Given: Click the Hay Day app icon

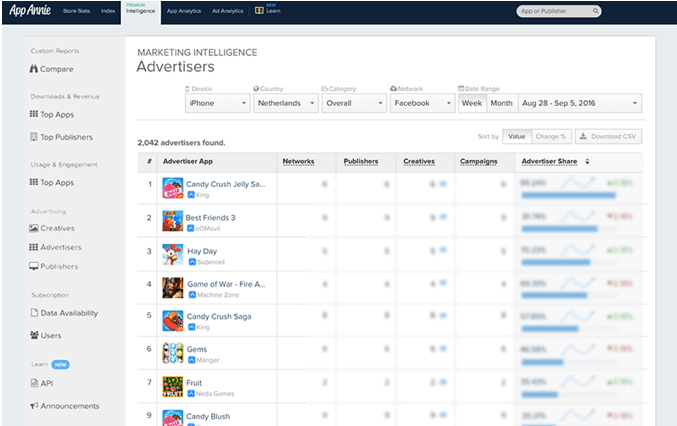Looking at the screenshot, I should click(172, 254).
